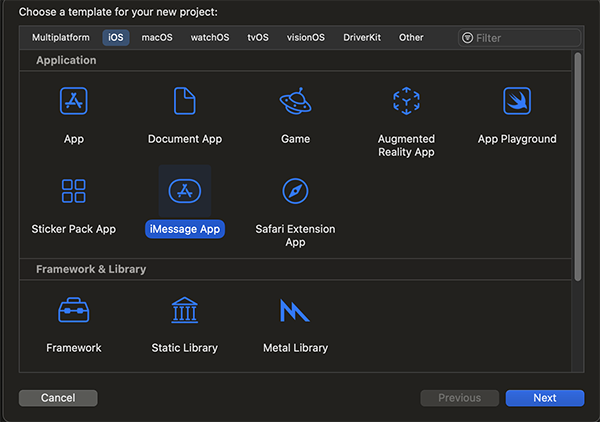Select Augmented Reality App template
600x422 pixels.
click(406, 101)
